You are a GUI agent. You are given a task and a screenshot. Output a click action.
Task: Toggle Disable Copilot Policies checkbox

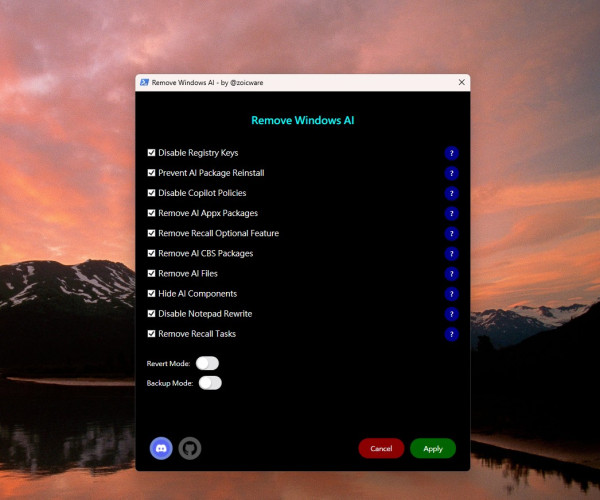click(x=152, y=193)
